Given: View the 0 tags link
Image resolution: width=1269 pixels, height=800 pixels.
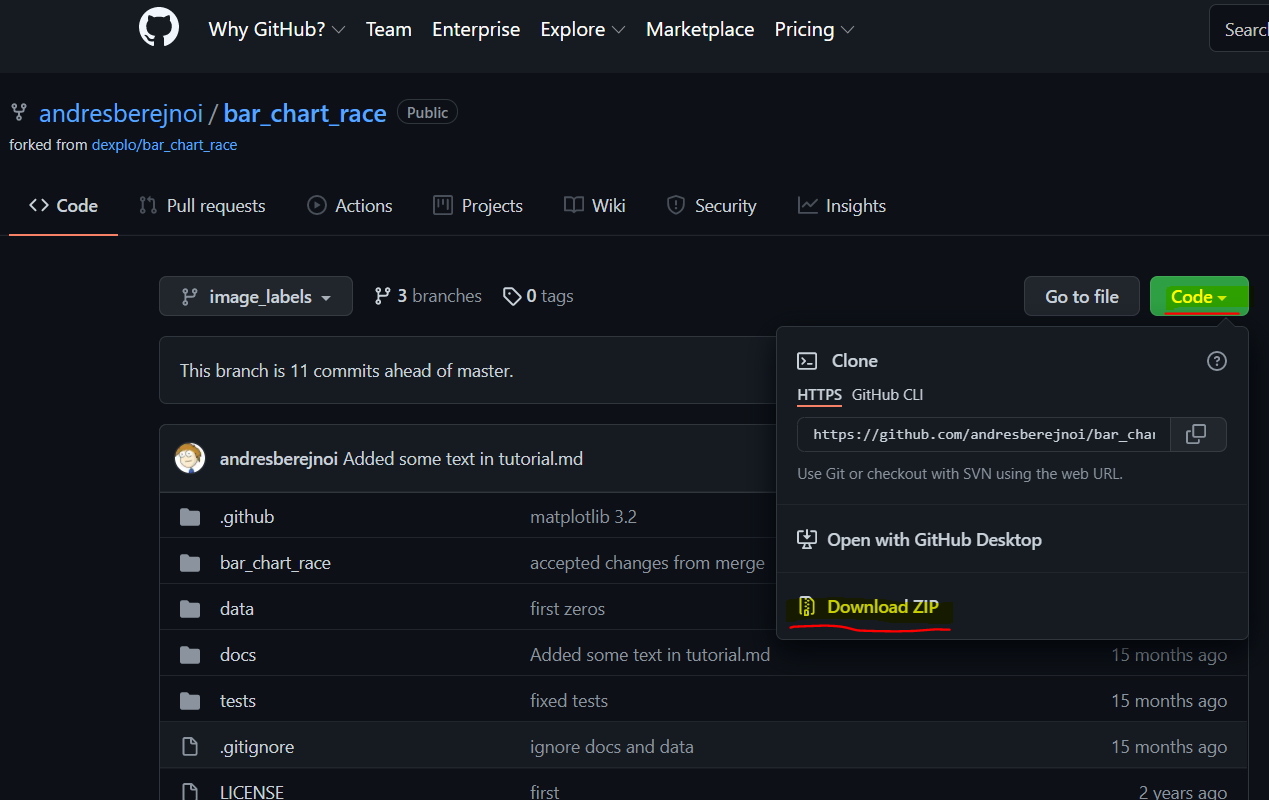Looking at the screenshot, I should click(x=538, y=296).
